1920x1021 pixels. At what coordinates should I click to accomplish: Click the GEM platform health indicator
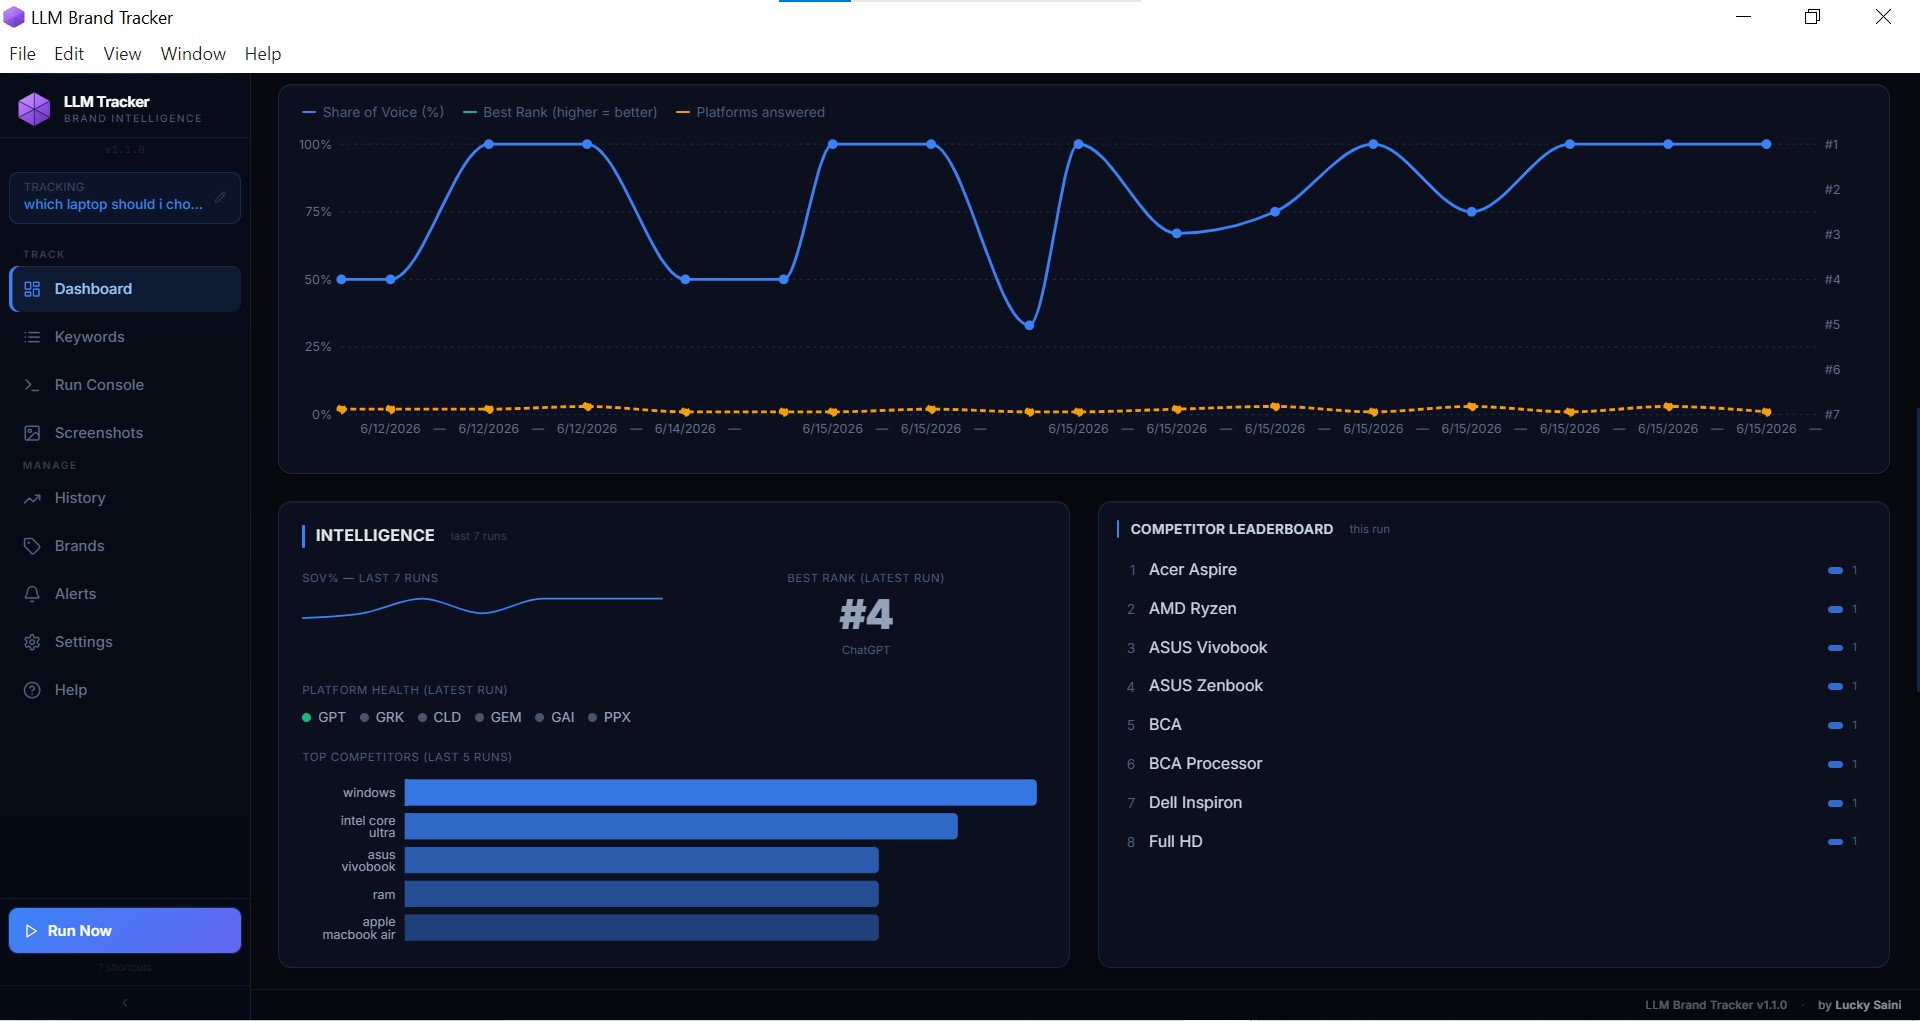tap(498, 717)
